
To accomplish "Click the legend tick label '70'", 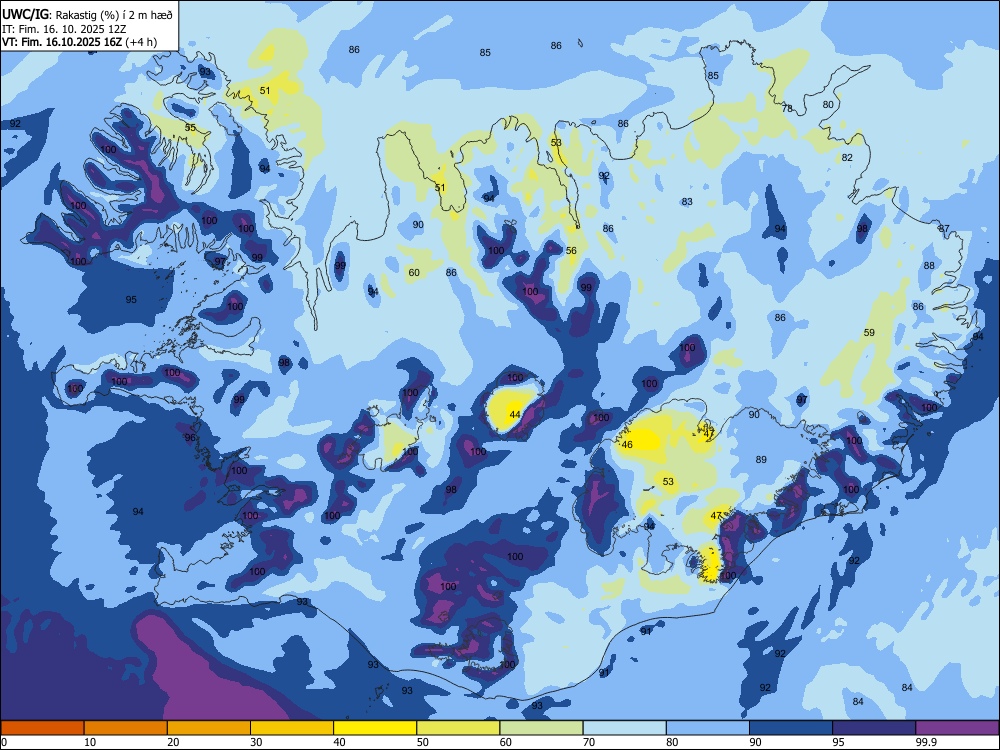I will click(589, 742).
